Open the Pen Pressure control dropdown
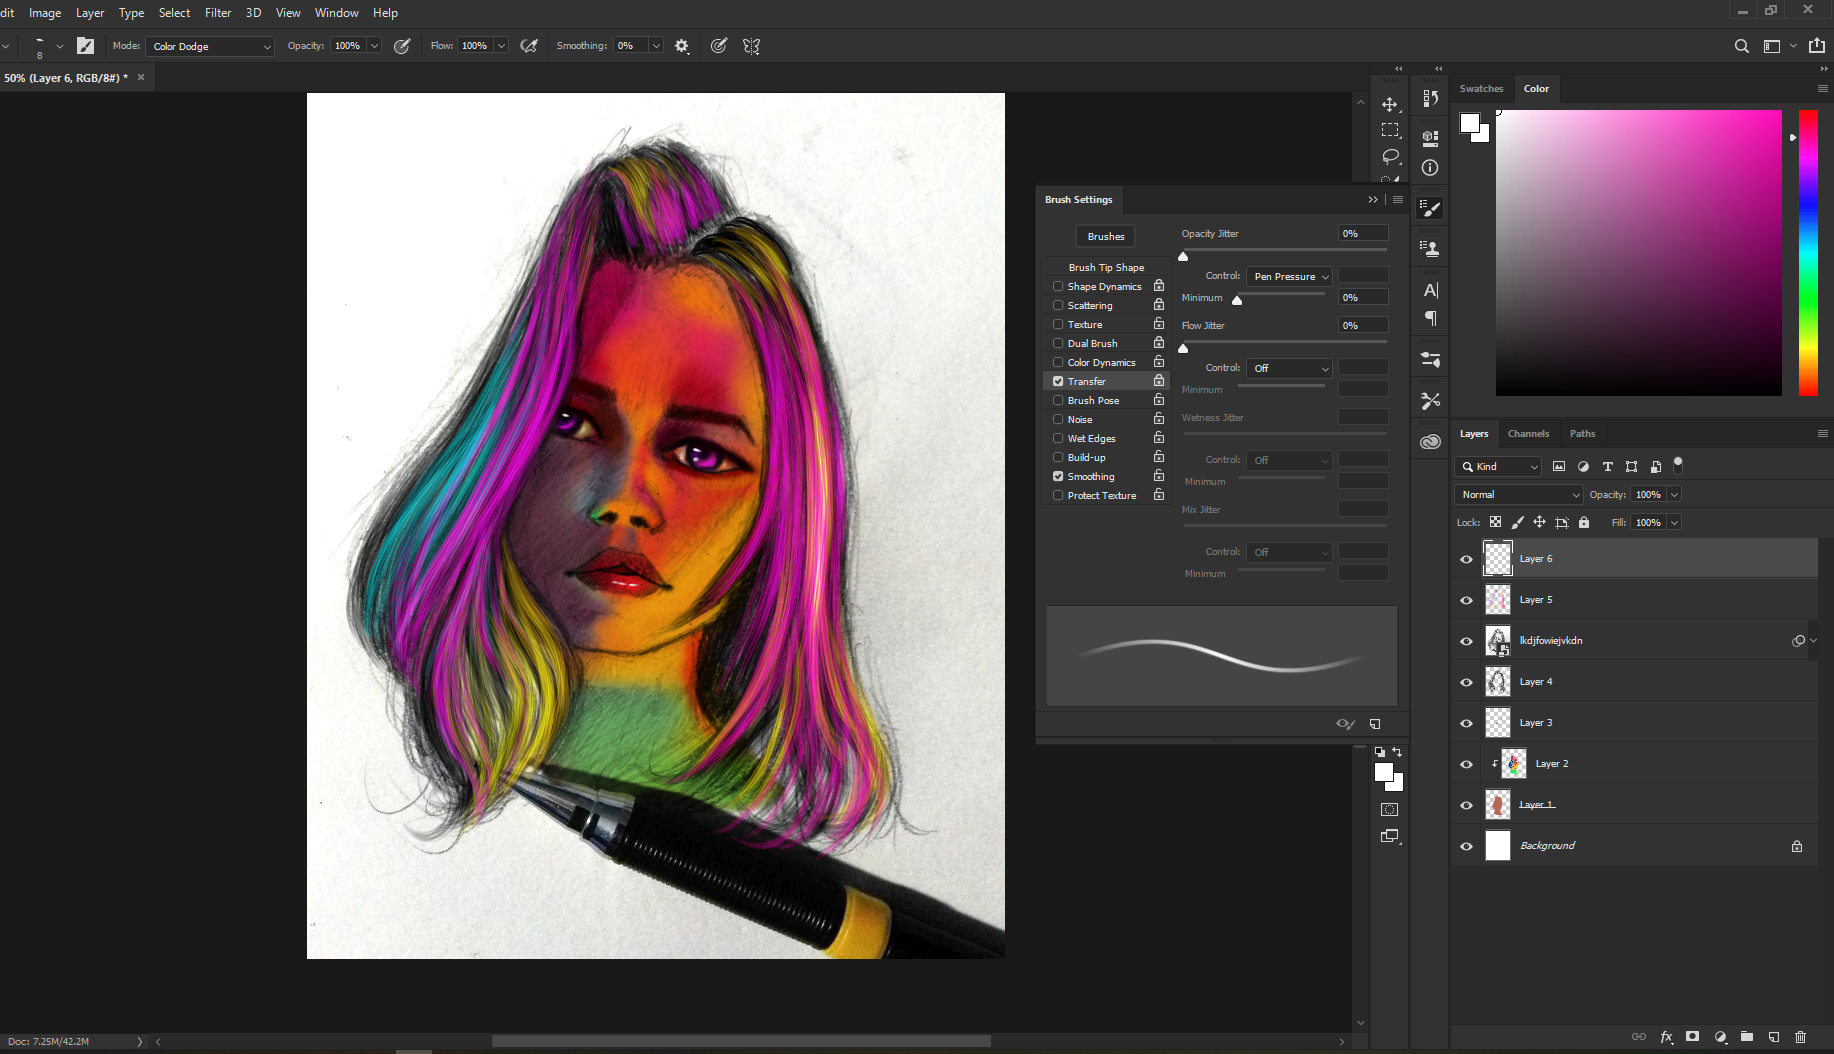This screenshot has width=1834, height=1054. [1289, 276]
